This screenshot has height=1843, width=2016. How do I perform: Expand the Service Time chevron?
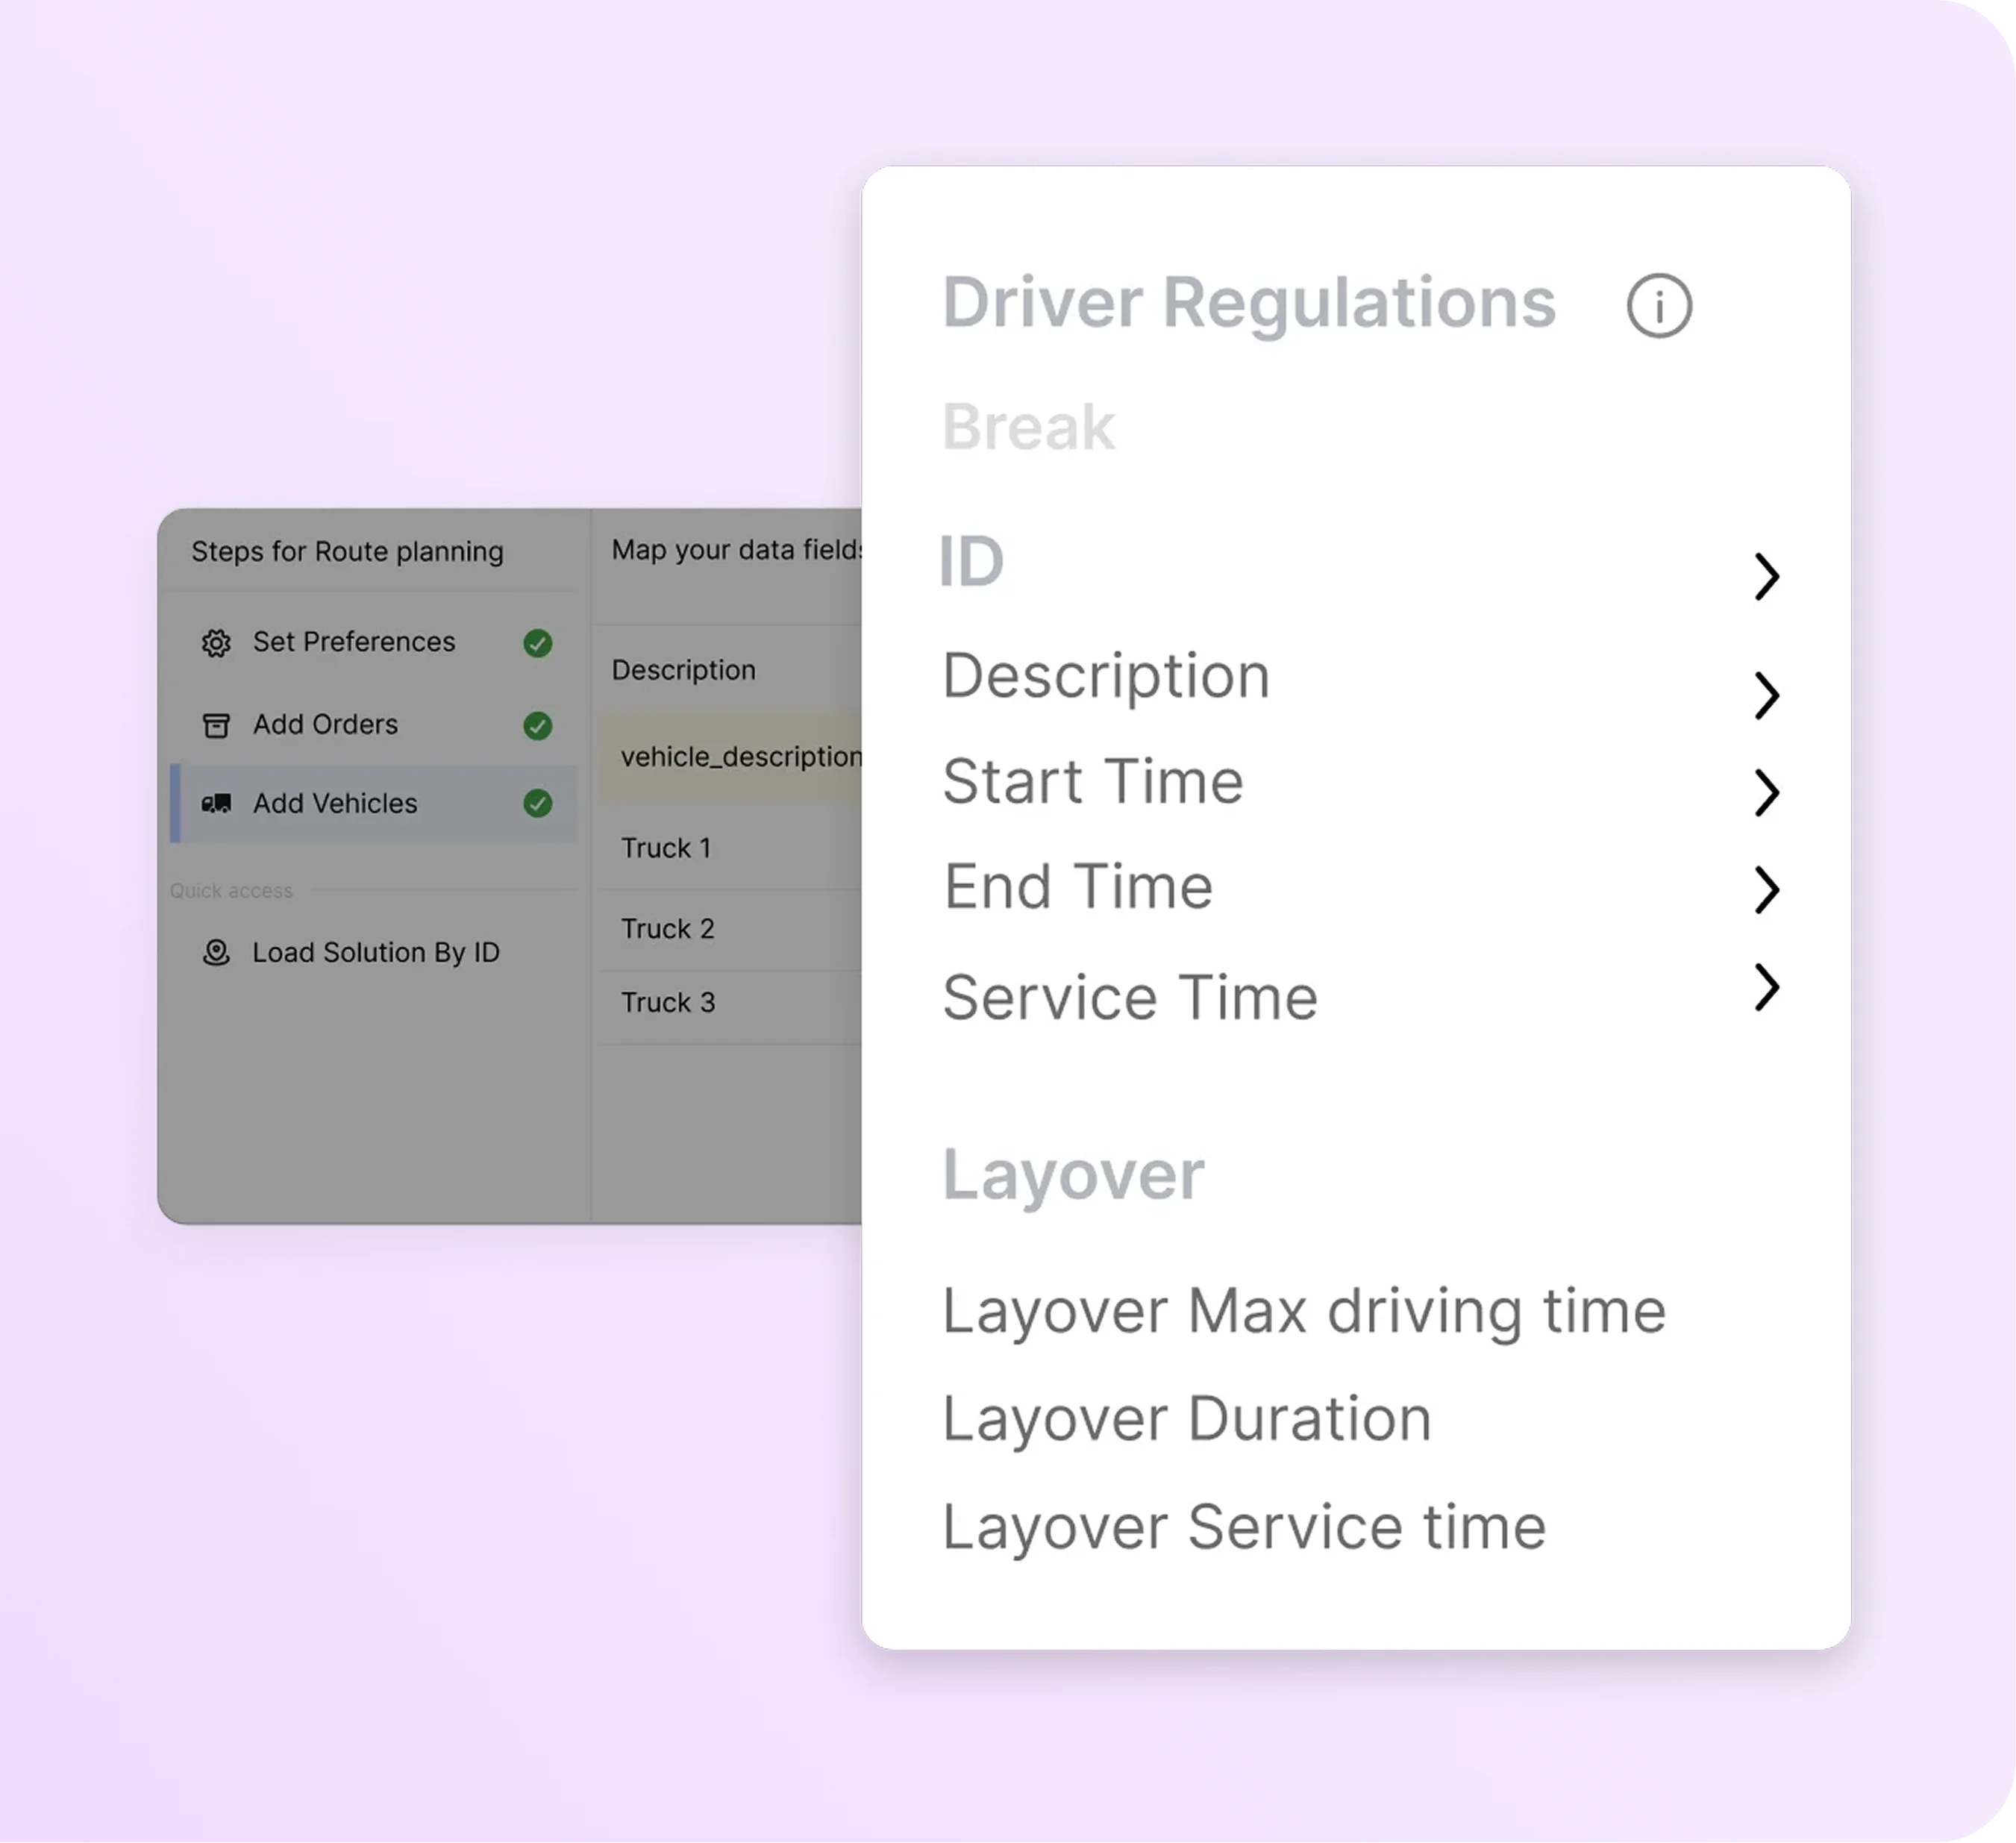[x=1767, y=988]
